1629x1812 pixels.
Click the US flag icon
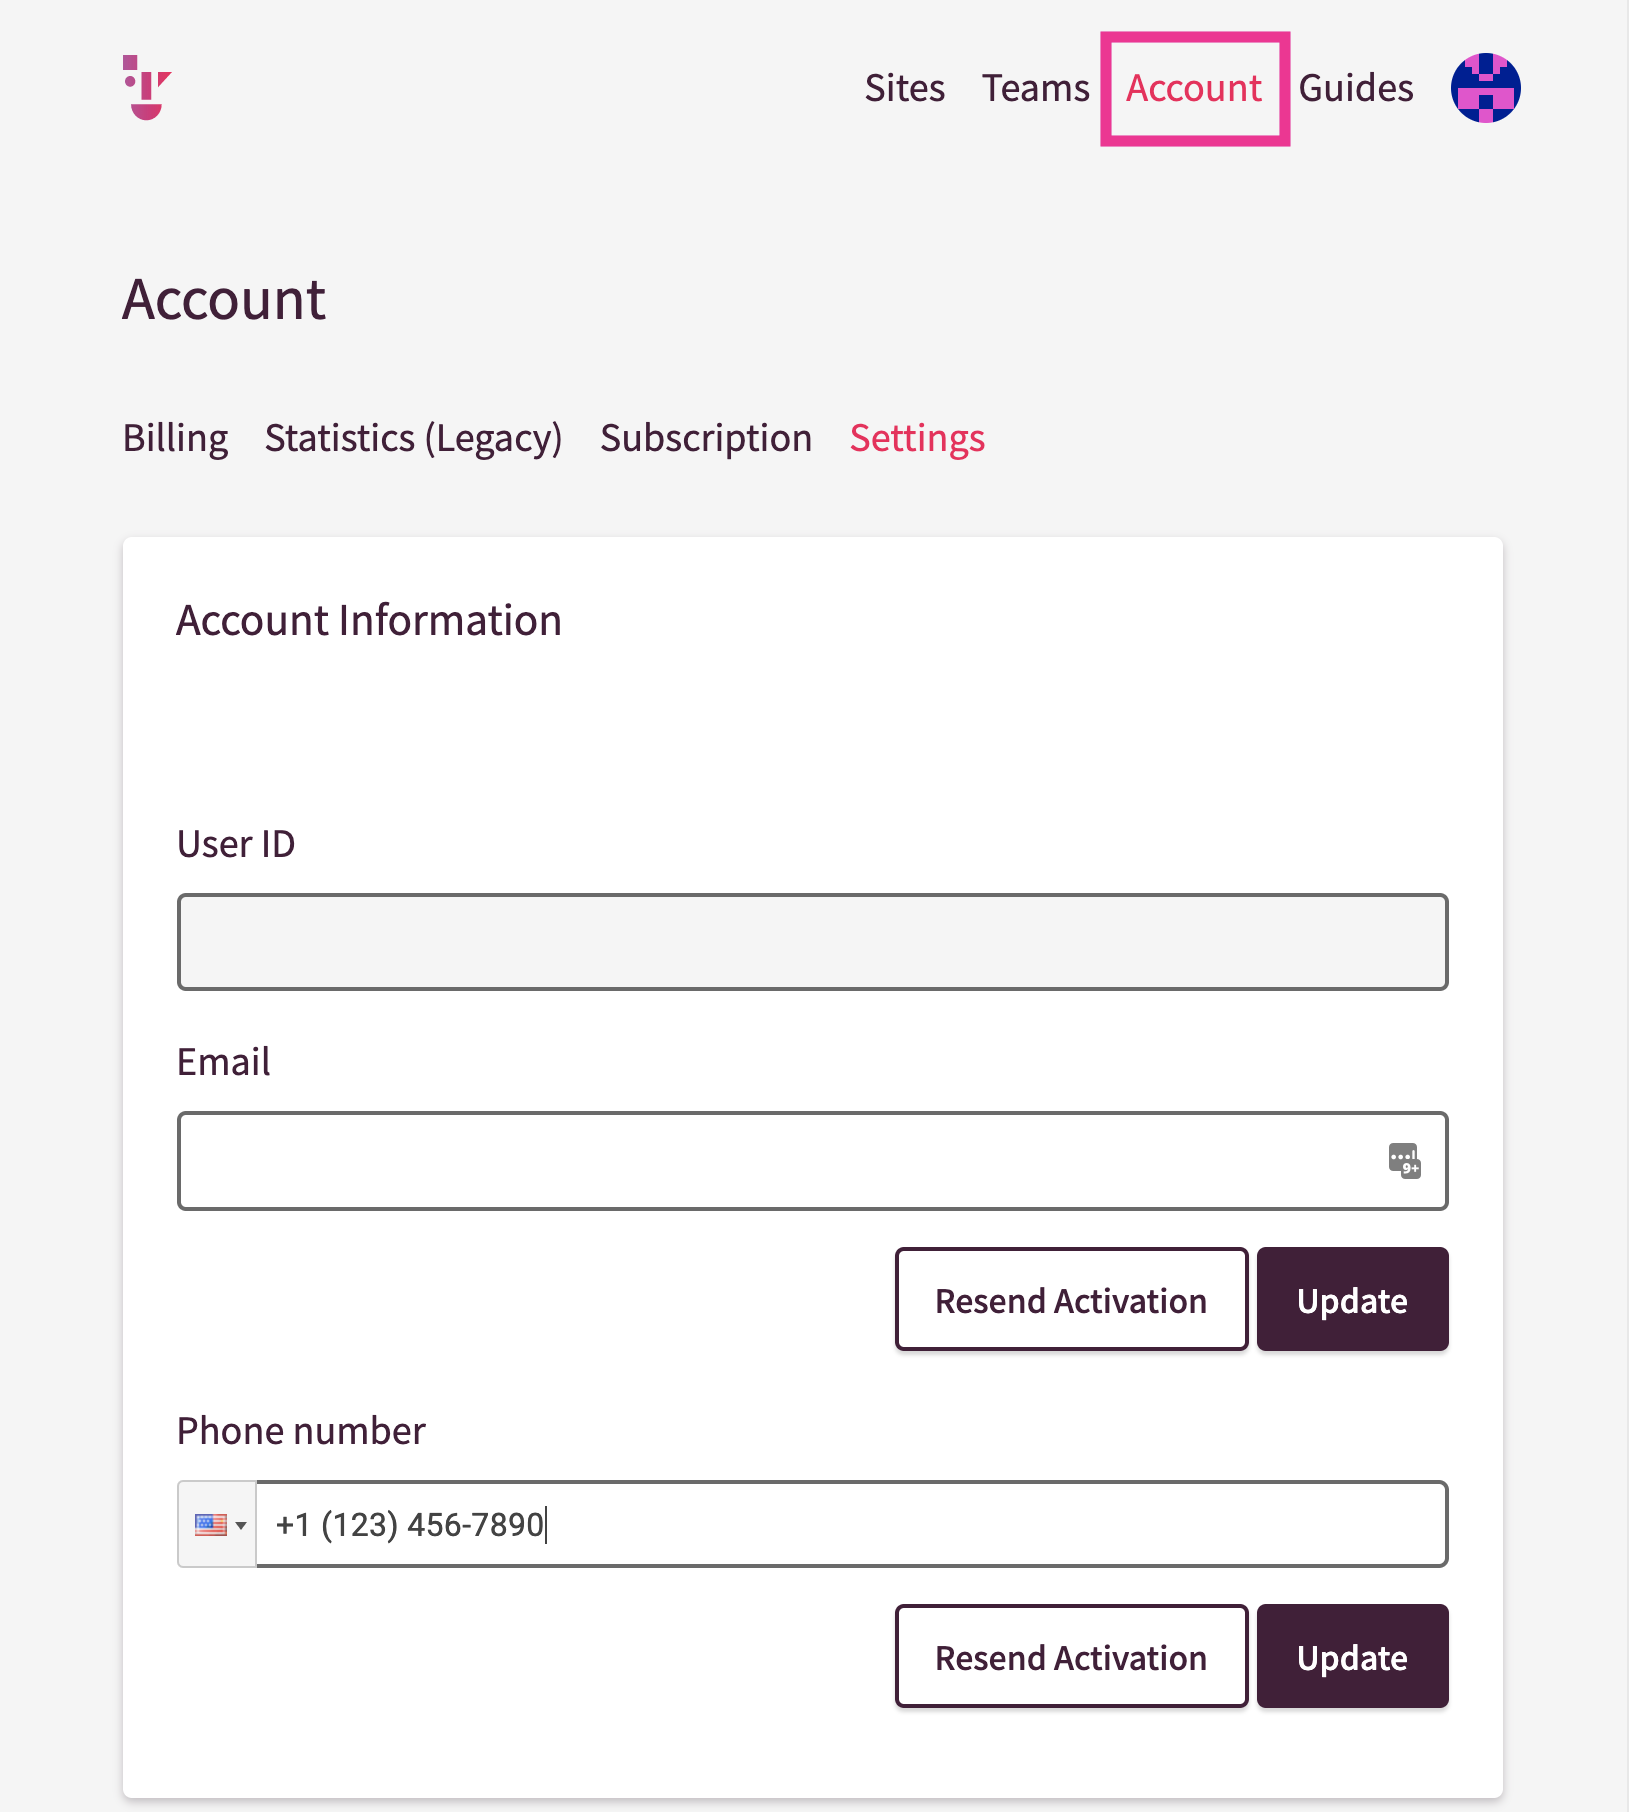coord(210,1525)
